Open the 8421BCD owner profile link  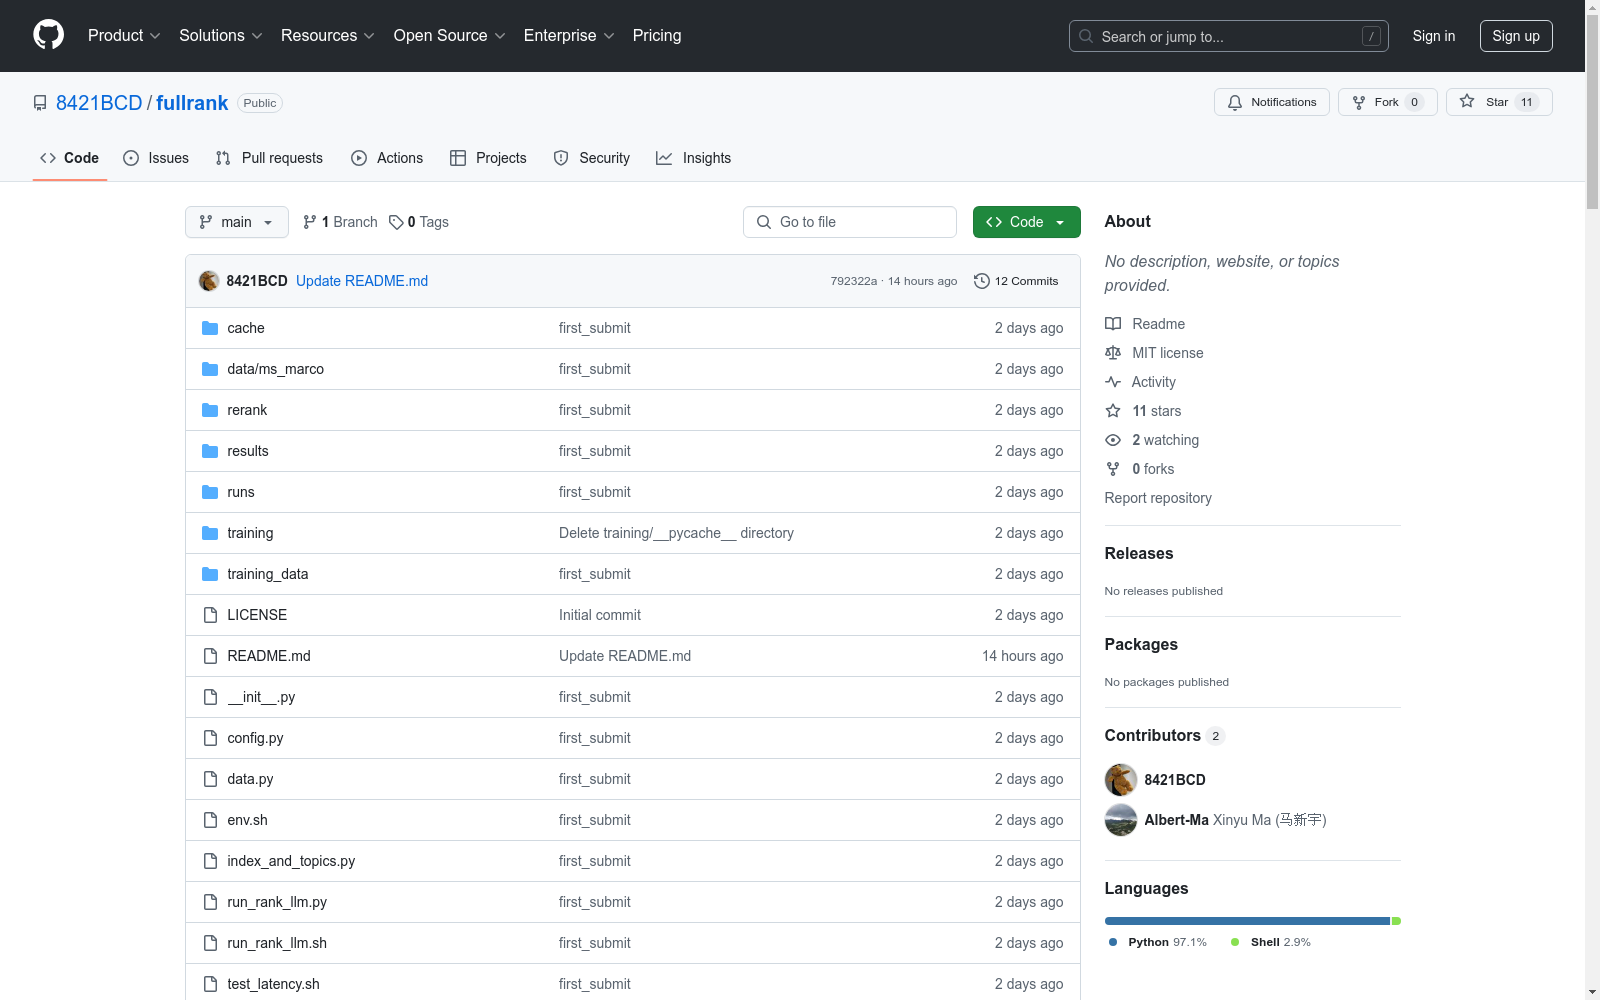coord(99,103)
